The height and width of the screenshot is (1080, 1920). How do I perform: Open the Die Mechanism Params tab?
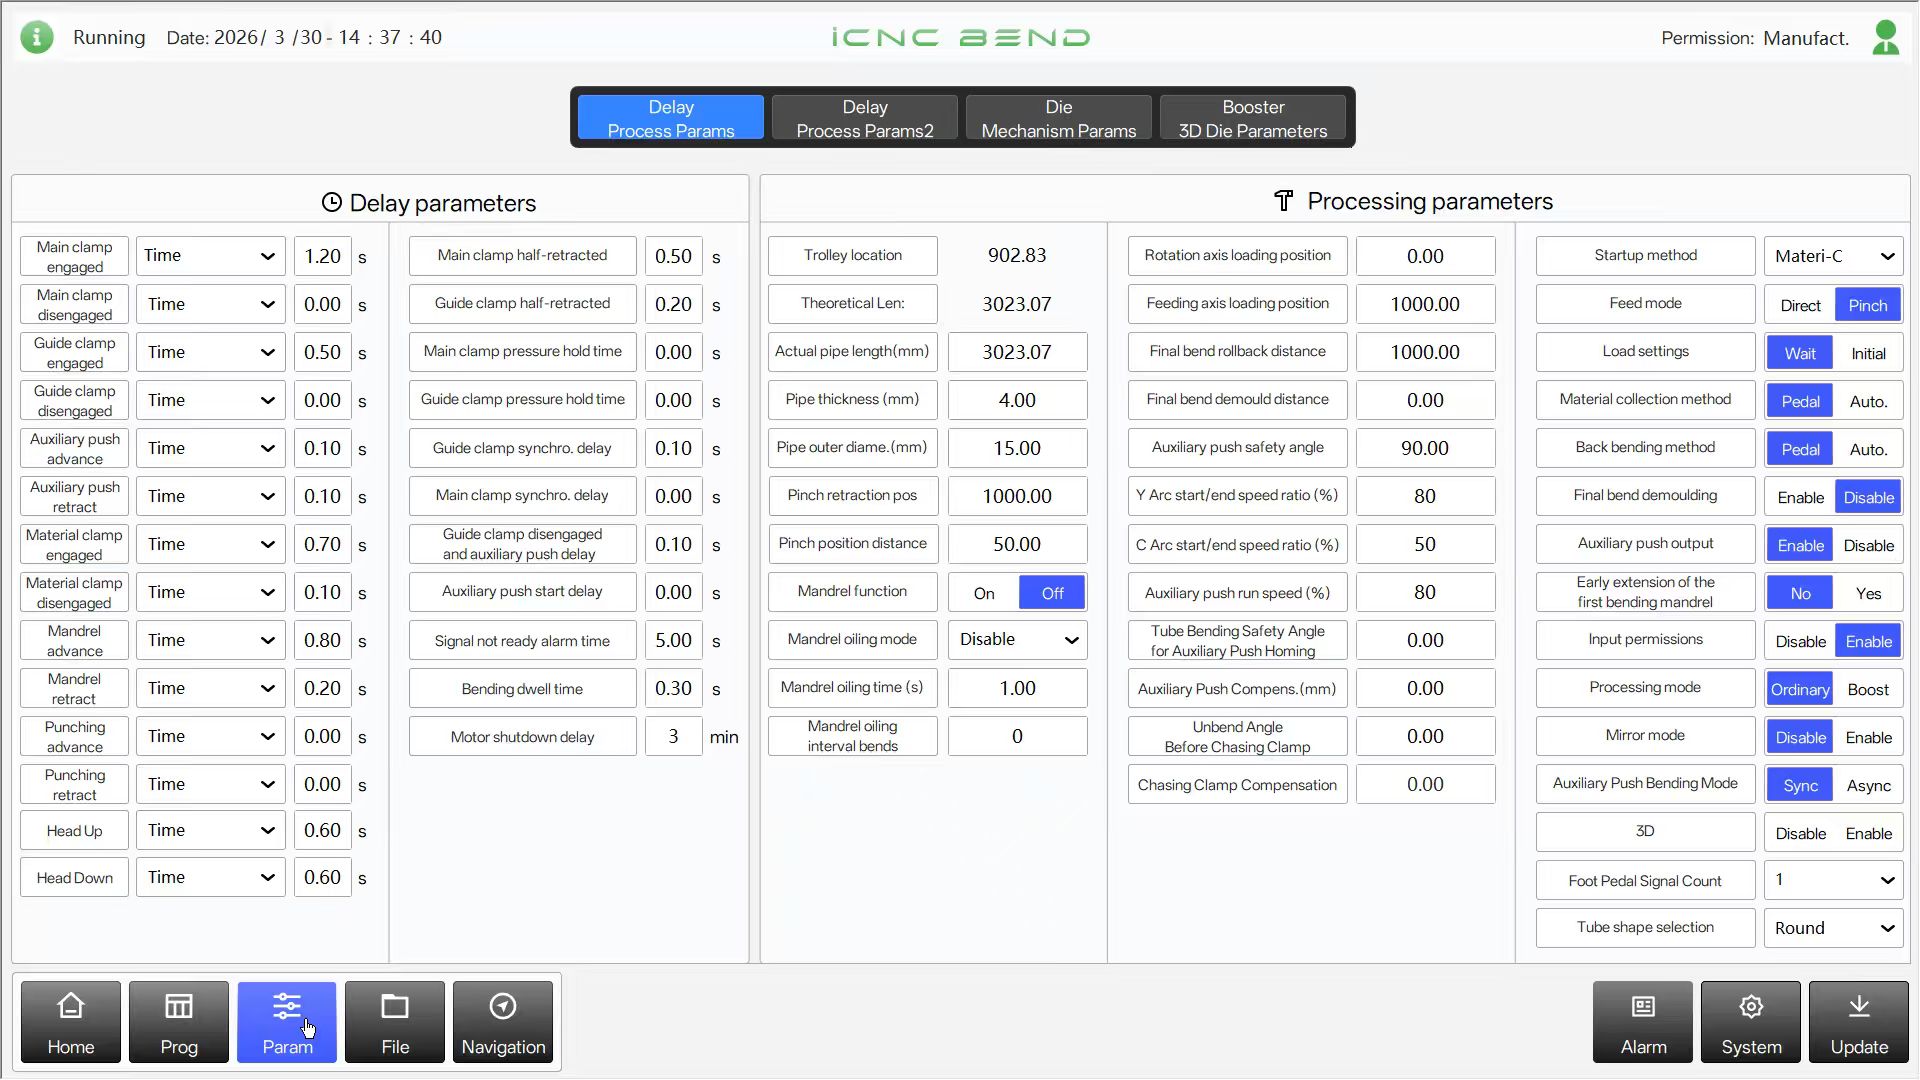pos(1059,118)
